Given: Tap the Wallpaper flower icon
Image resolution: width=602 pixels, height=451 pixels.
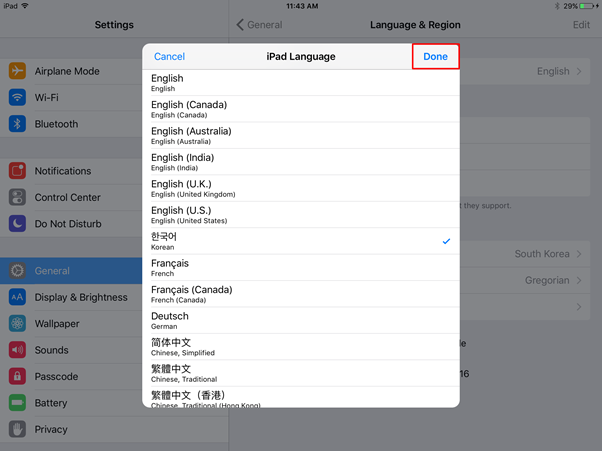Looking at the screenshot, I should pos(17,324).
